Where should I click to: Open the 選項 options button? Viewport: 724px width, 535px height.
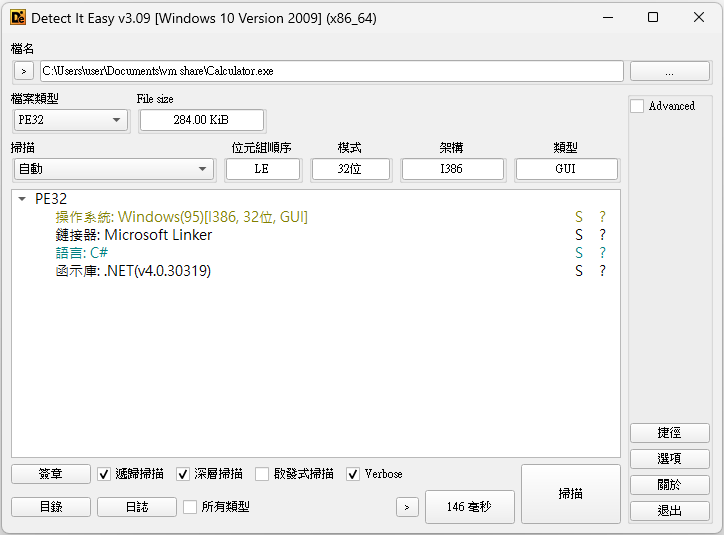pyautogui.click(x=669, y=459)
